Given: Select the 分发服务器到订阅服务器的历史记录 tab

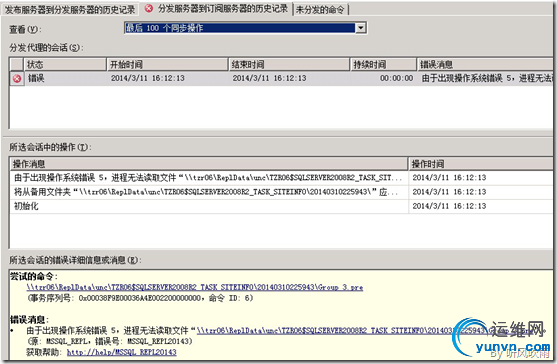Looking at the screenshot, I should point(222,9).
